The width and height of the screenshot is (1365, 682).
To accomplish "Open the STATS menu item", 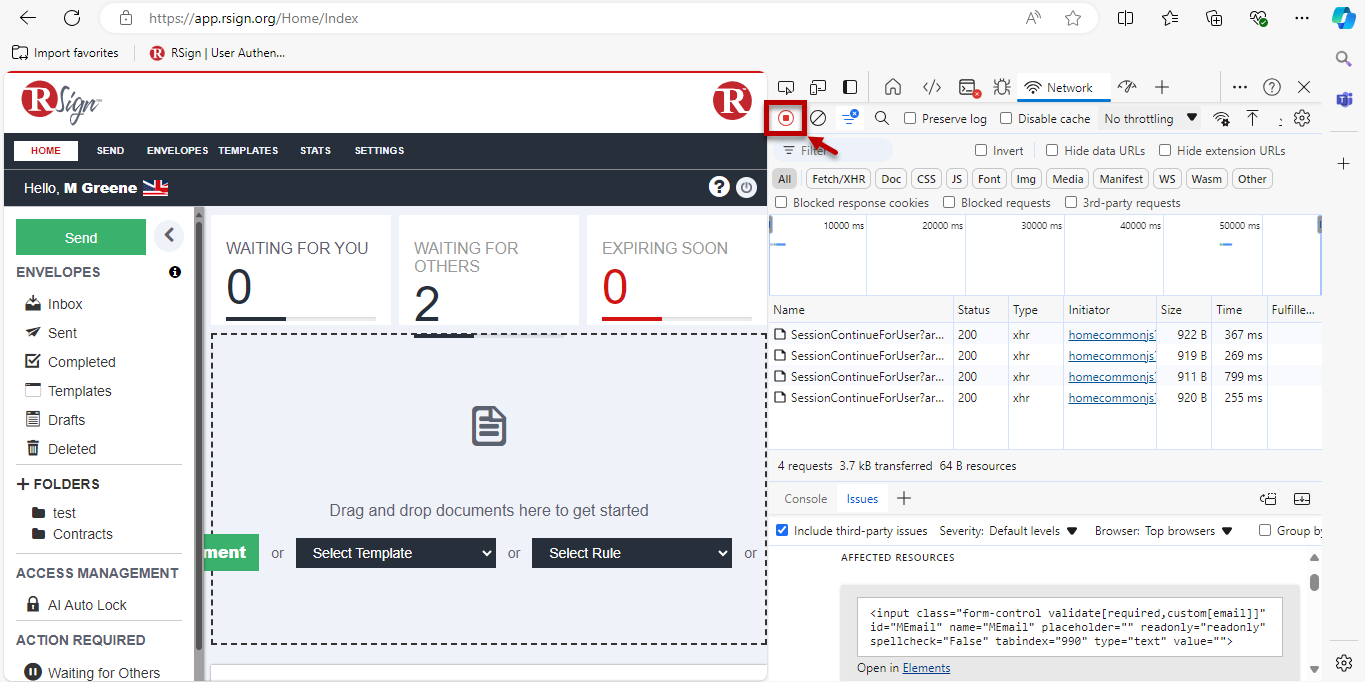I will click(315, 151).
